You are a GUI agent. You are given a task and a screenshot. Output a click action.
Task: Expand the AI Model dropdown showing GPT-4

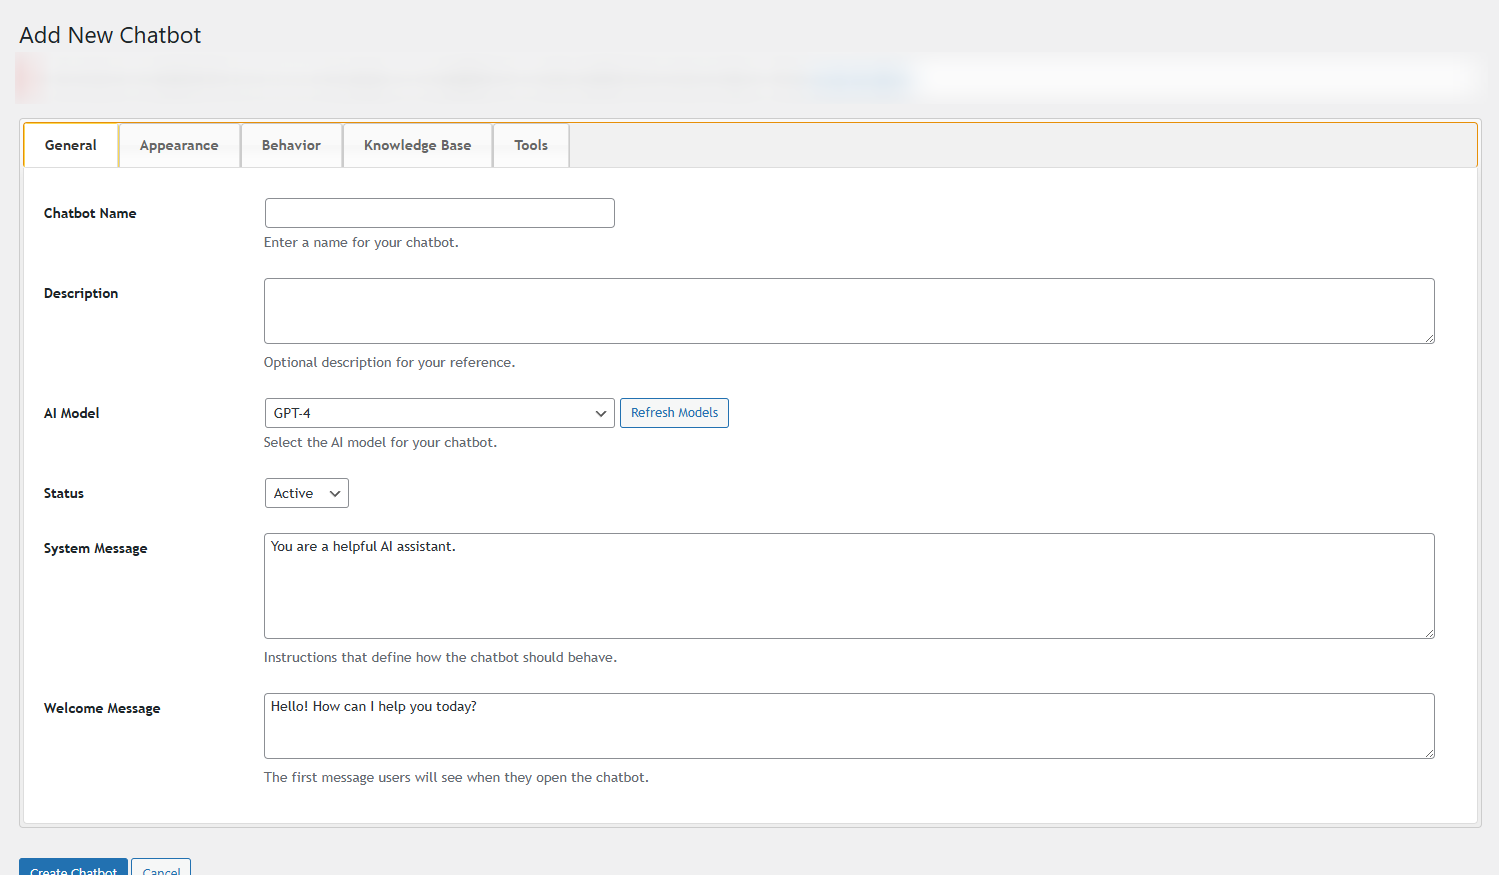tap(439, 413)
